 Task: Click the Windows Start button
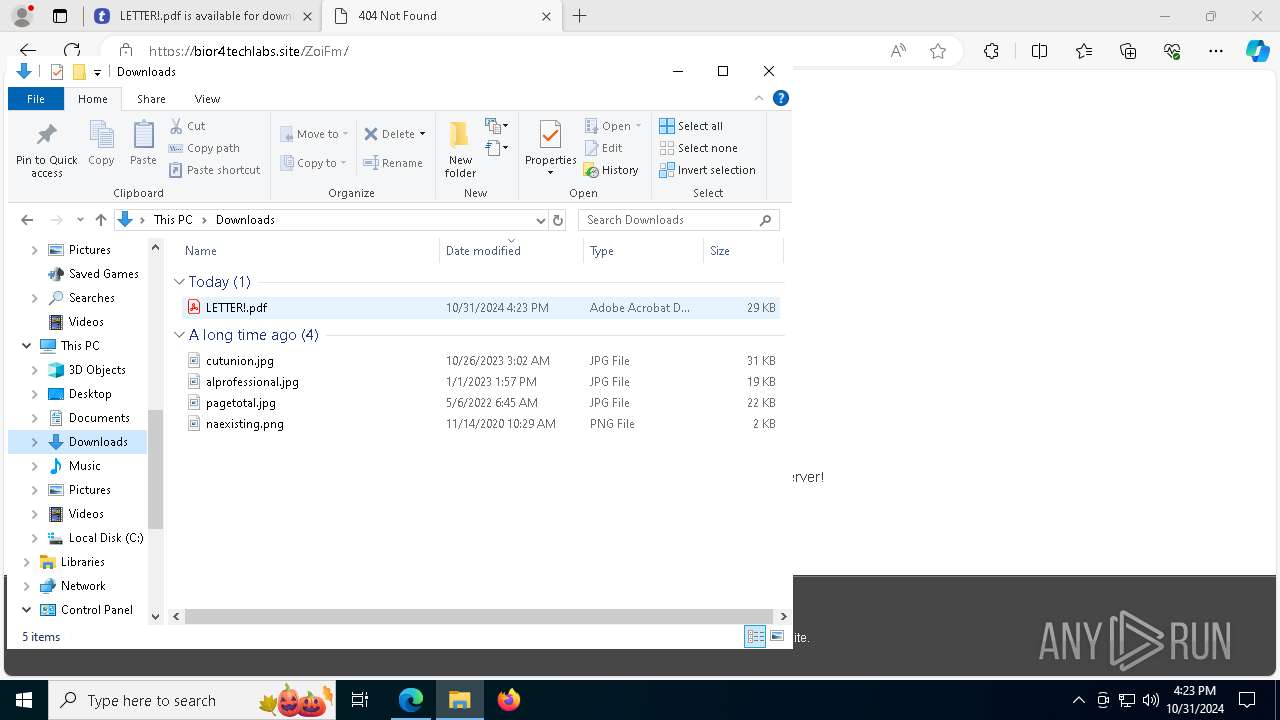[x=24, y=700]
